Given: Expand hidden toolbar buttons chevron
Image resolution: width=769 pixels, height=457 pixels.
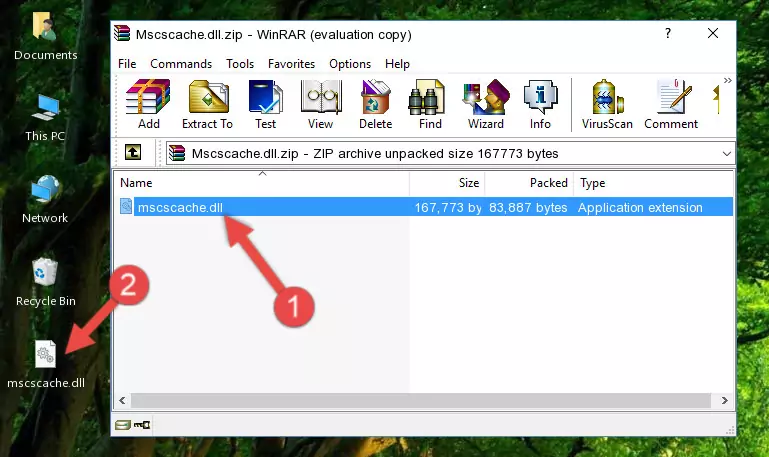Looking at the screenshot, I should [727, 80].
